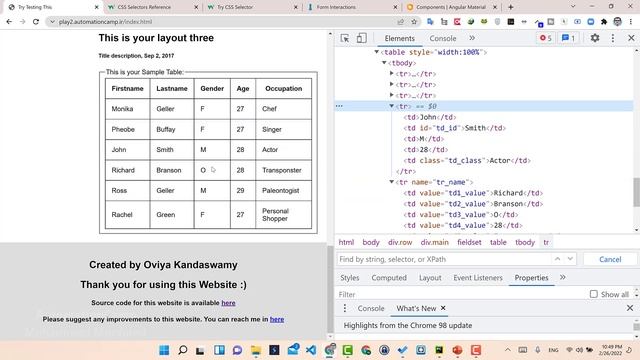Select the td value="td1_value" Richard node

(x=473, y=193)
